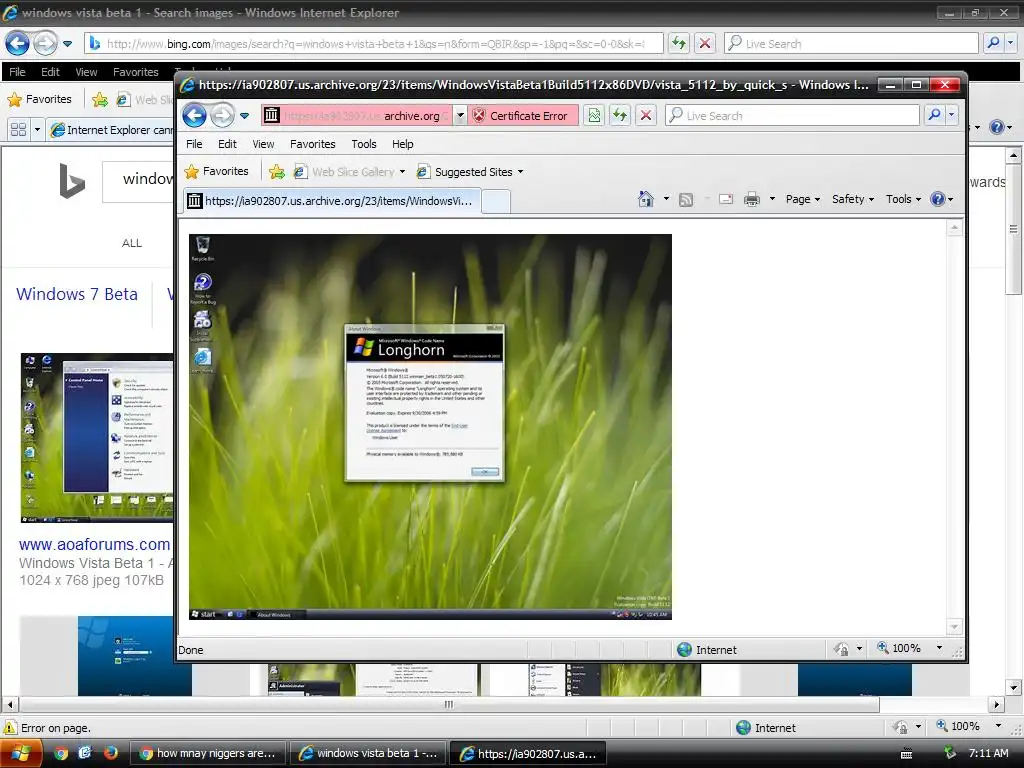Click scroll down arrow in Bing window
Screen dimensions: 1024x768
tap(1014, 687)
